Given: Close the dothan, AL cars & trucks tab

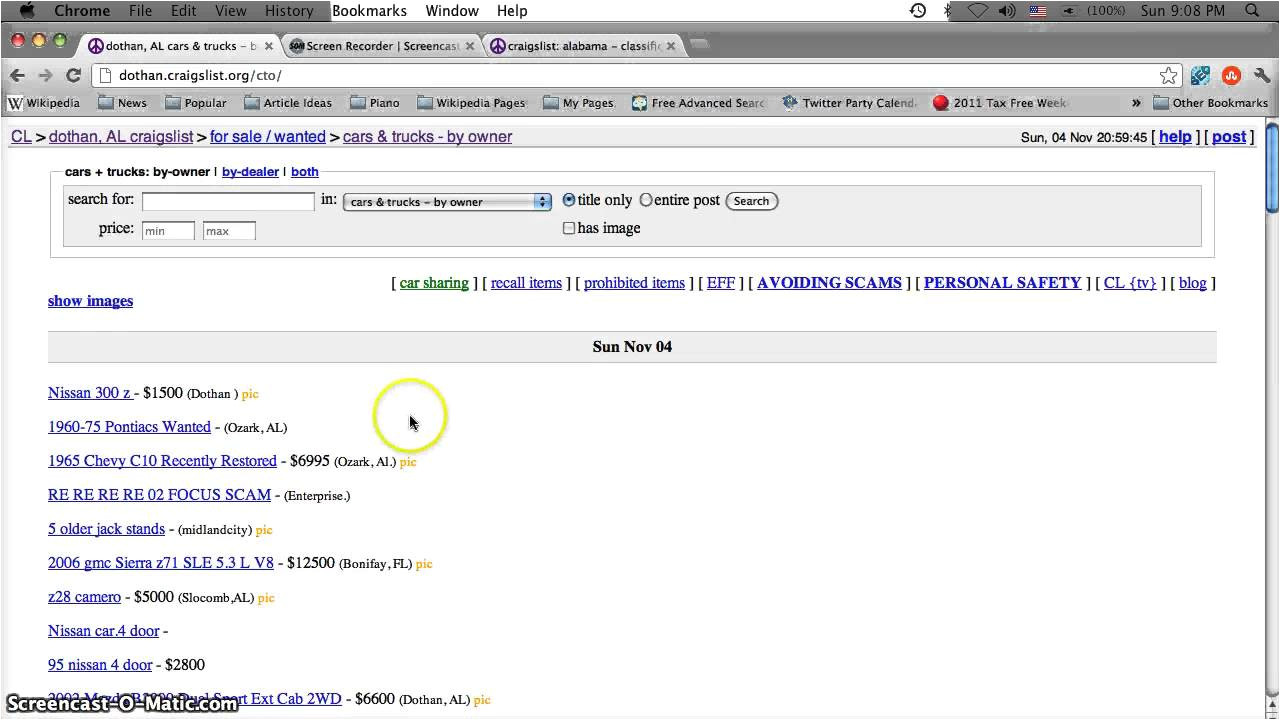Looking at the screenshot, I should coord(268,46).
